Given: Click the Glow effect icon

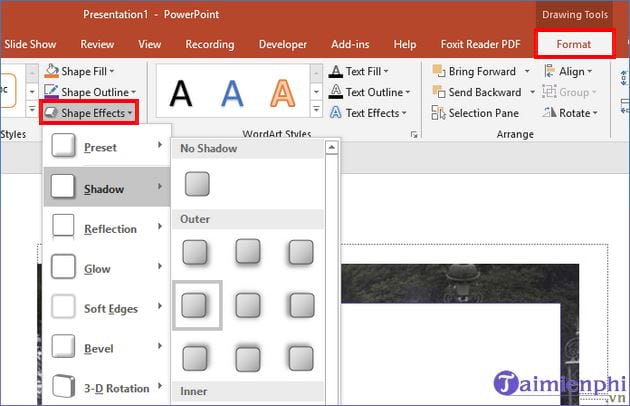Looking at the screenshot, I should (x=63, y=266).
